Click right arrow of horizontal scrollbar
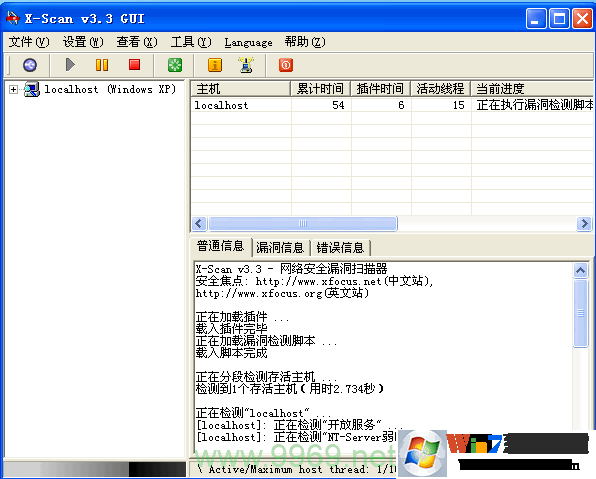Screen dimensions: 596x479 click(x=584, y=224)
